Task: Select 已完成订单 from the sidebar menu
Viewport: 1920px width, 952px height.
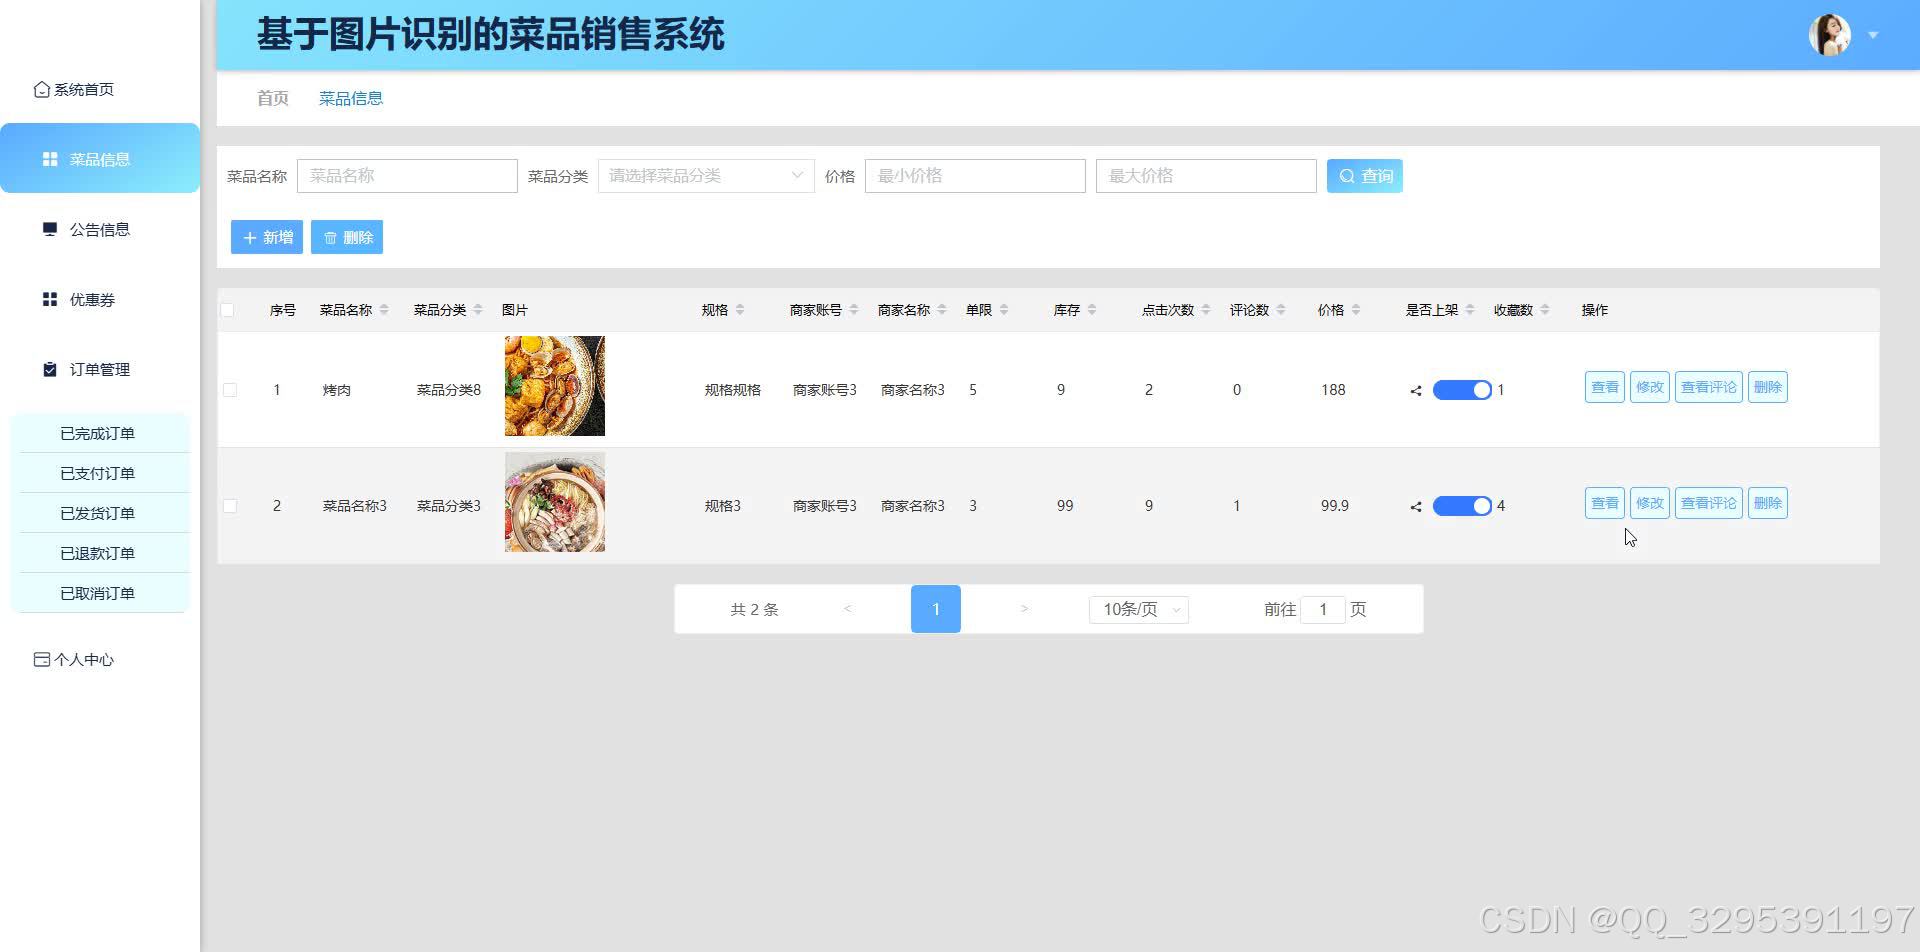Action: pyautogui.click(x=97, y=432)
